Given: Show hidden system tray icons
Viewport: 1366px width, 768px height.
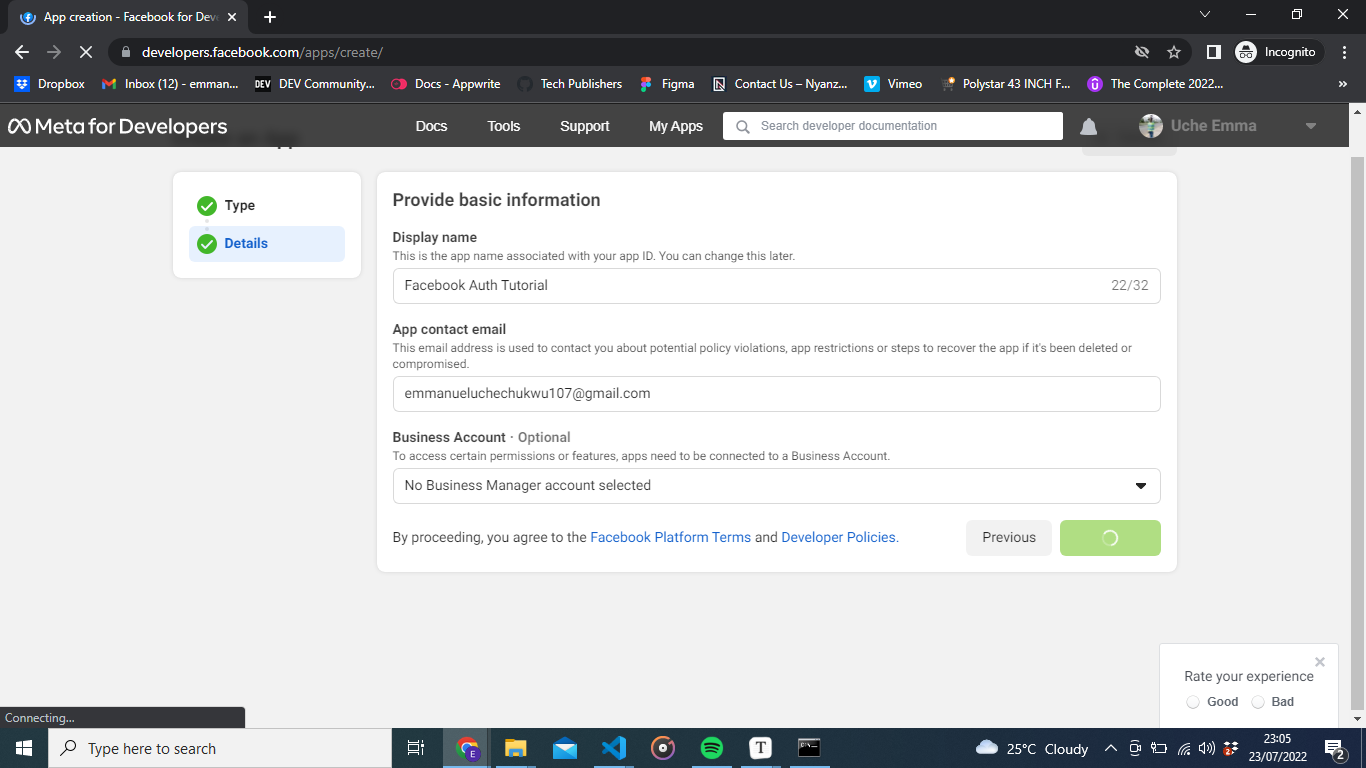Looking at the screenshot, I should [1111, 748].
